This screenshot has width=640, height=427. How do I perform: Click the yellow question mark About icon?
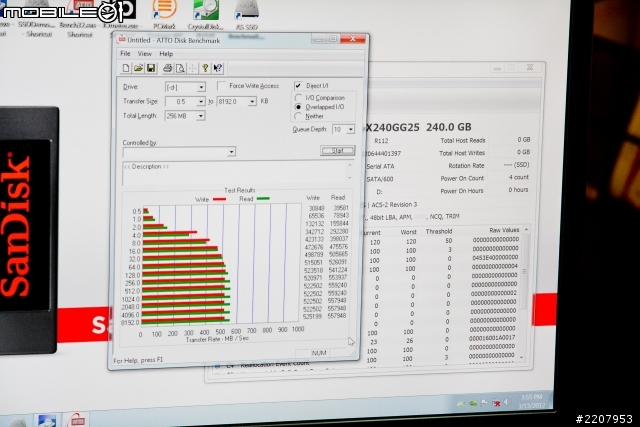(x=205, y=68)
